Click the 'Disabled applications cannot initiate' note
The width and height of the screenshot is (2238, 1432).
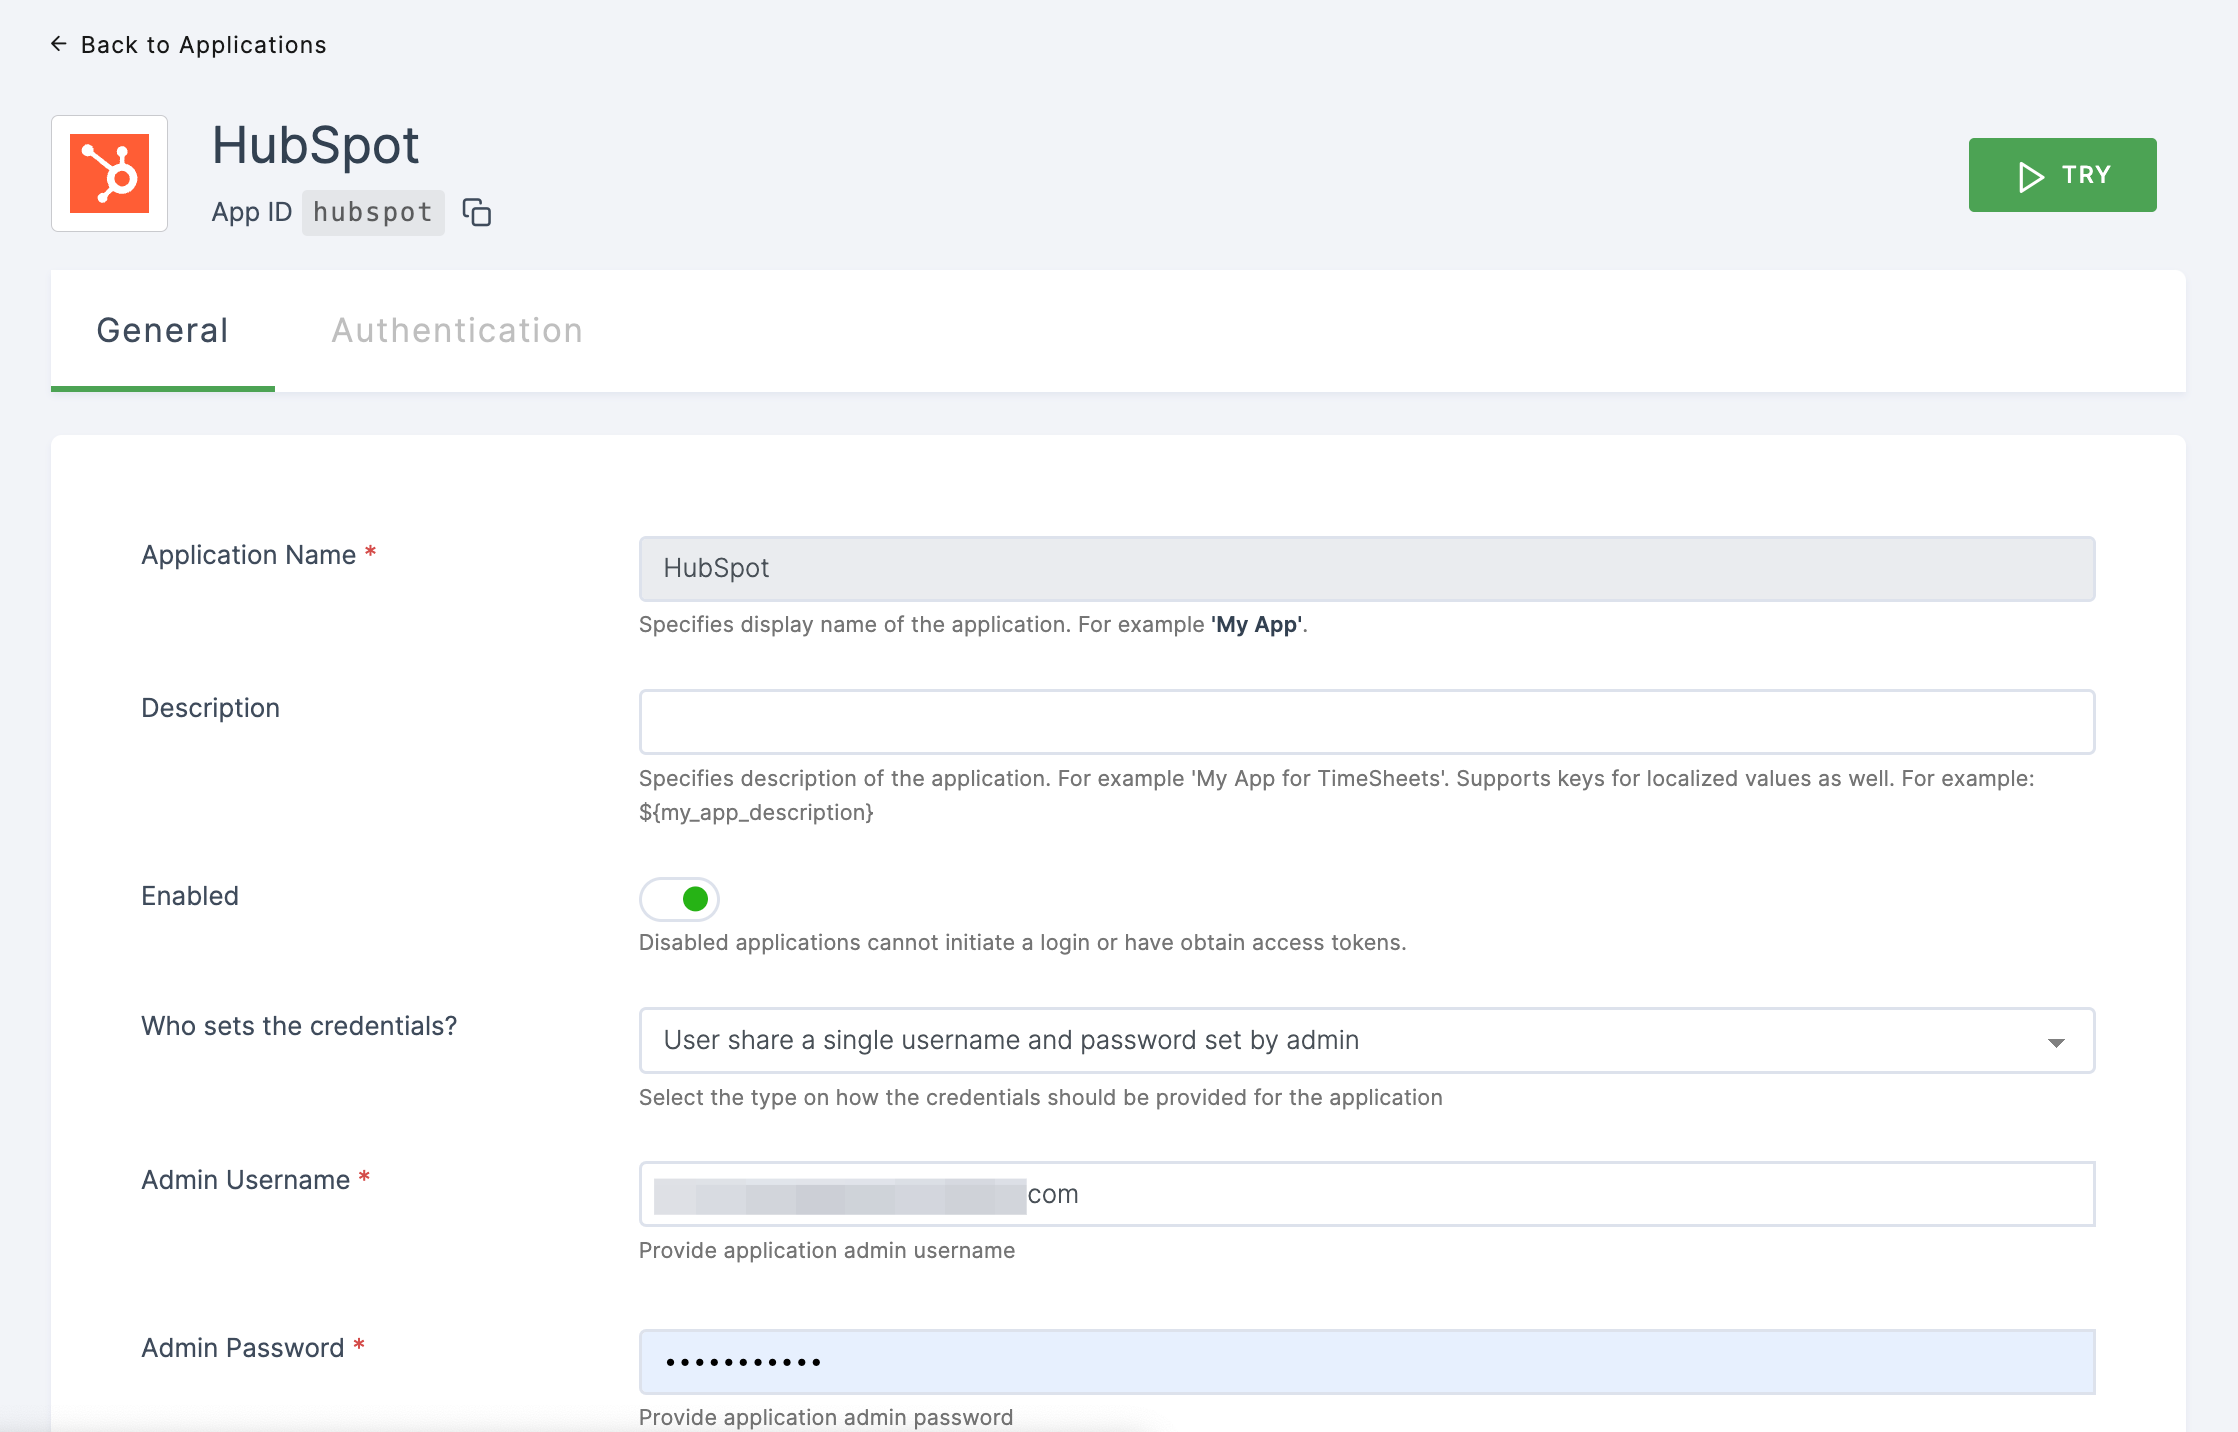[x=1022, y=942]
